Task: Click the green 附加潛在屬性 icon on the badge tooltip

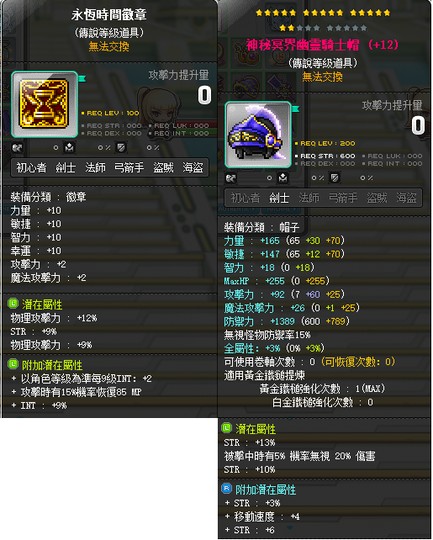Action: pos(13,364)
